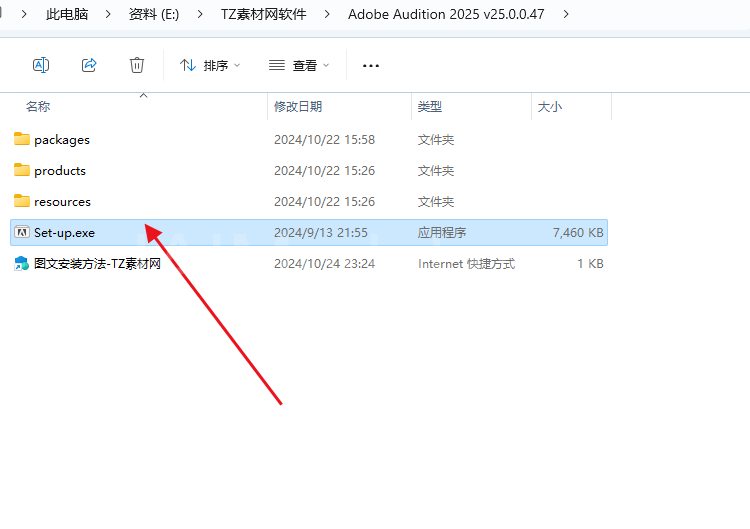Click the 7,460 KB size value
The width and height of the screenshot is (750, 529).
click(x=578, y=233)
